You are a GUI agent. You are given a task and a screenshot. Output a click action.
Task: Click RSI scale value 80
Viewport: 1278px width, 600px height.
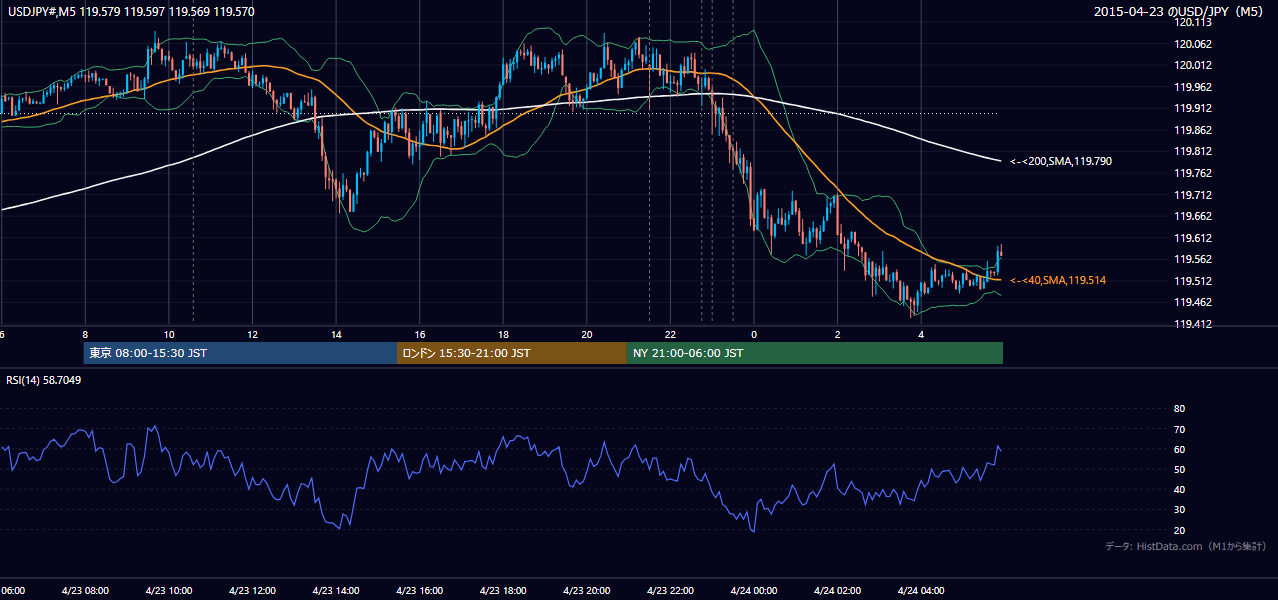[1179, 409]
